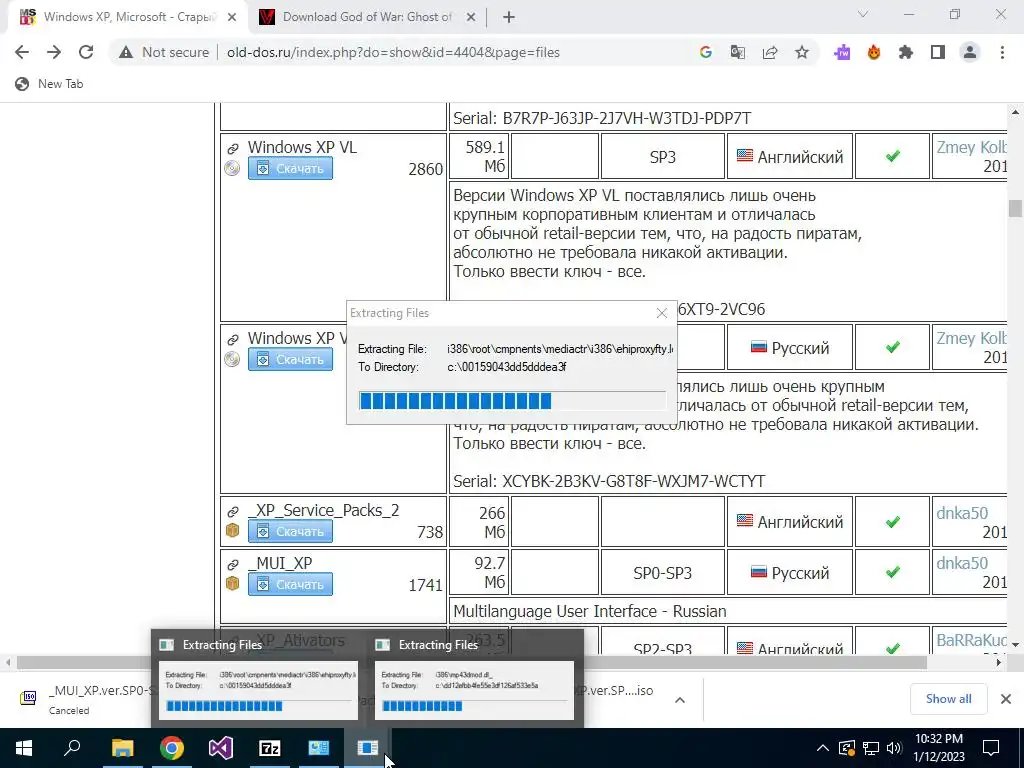Close the Windows XP, Microsoft tab
The width and height of the screenshot is (1024, 768).
[x=232, y=18]
